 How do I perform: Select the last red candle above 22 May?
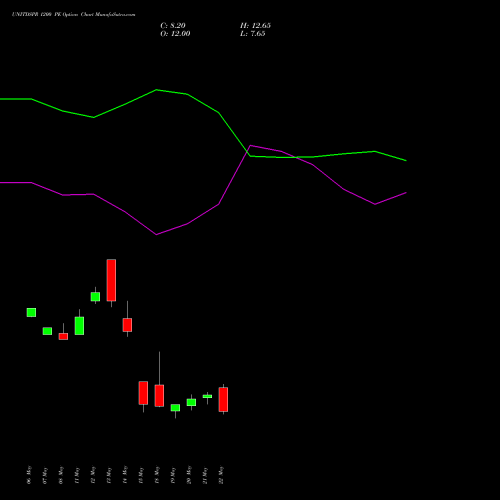223,399
